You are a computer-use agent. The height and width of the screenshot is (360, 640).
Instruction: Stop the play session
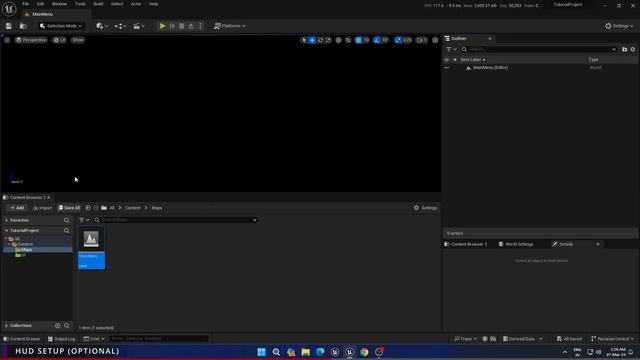(182, 26)
